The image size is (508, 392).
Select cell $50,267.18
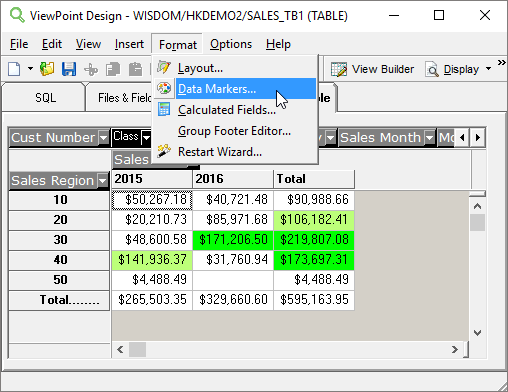click(x=152, y=200)
